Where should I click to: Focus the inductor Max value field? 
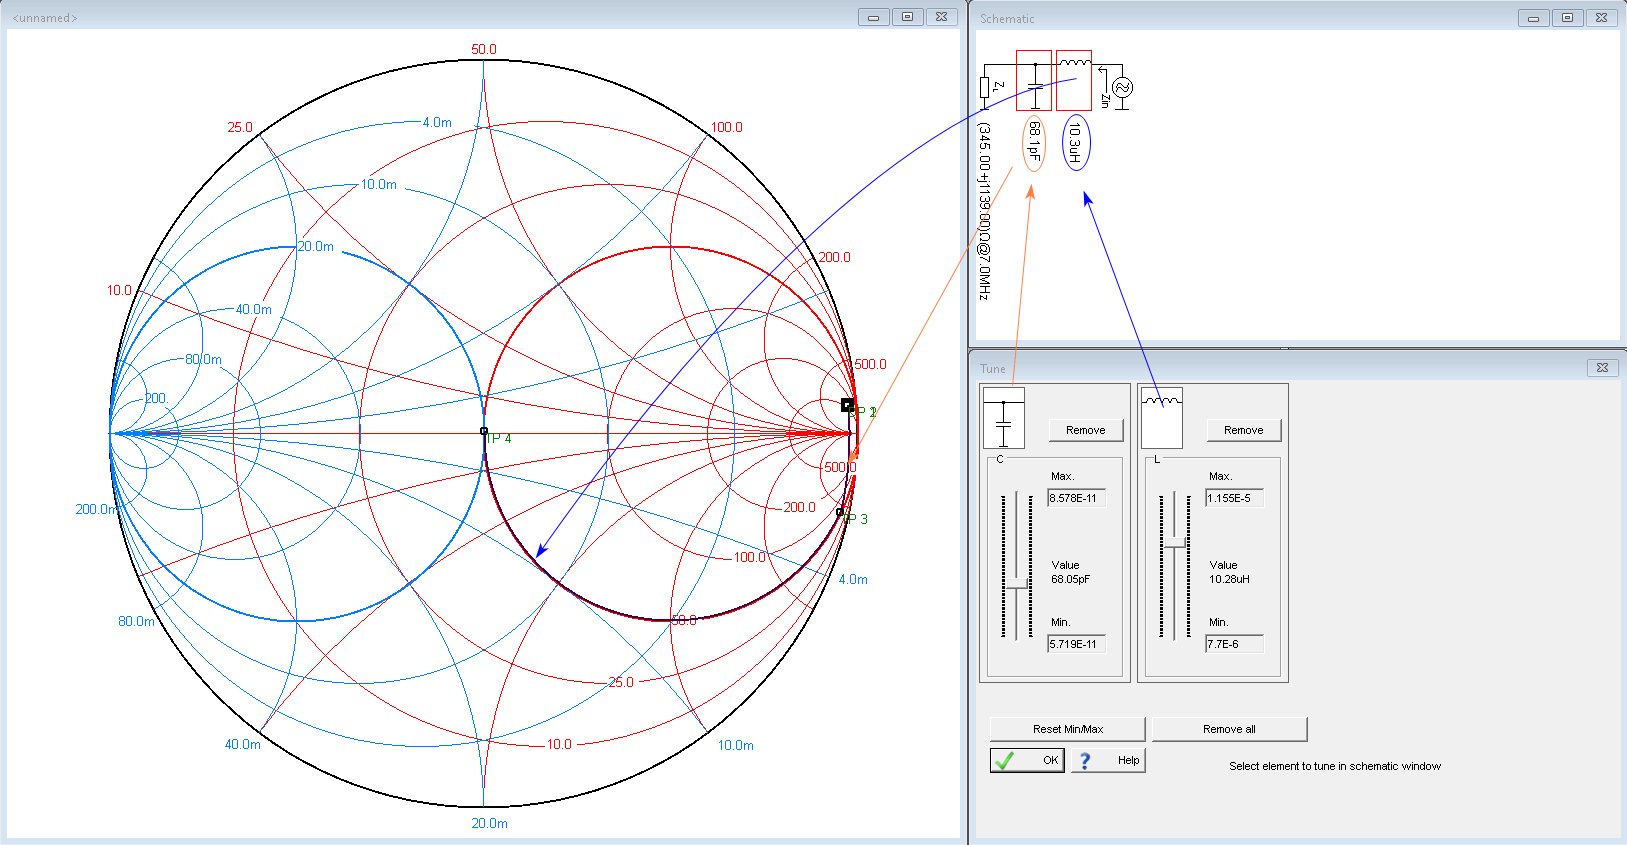[1234, 498]
